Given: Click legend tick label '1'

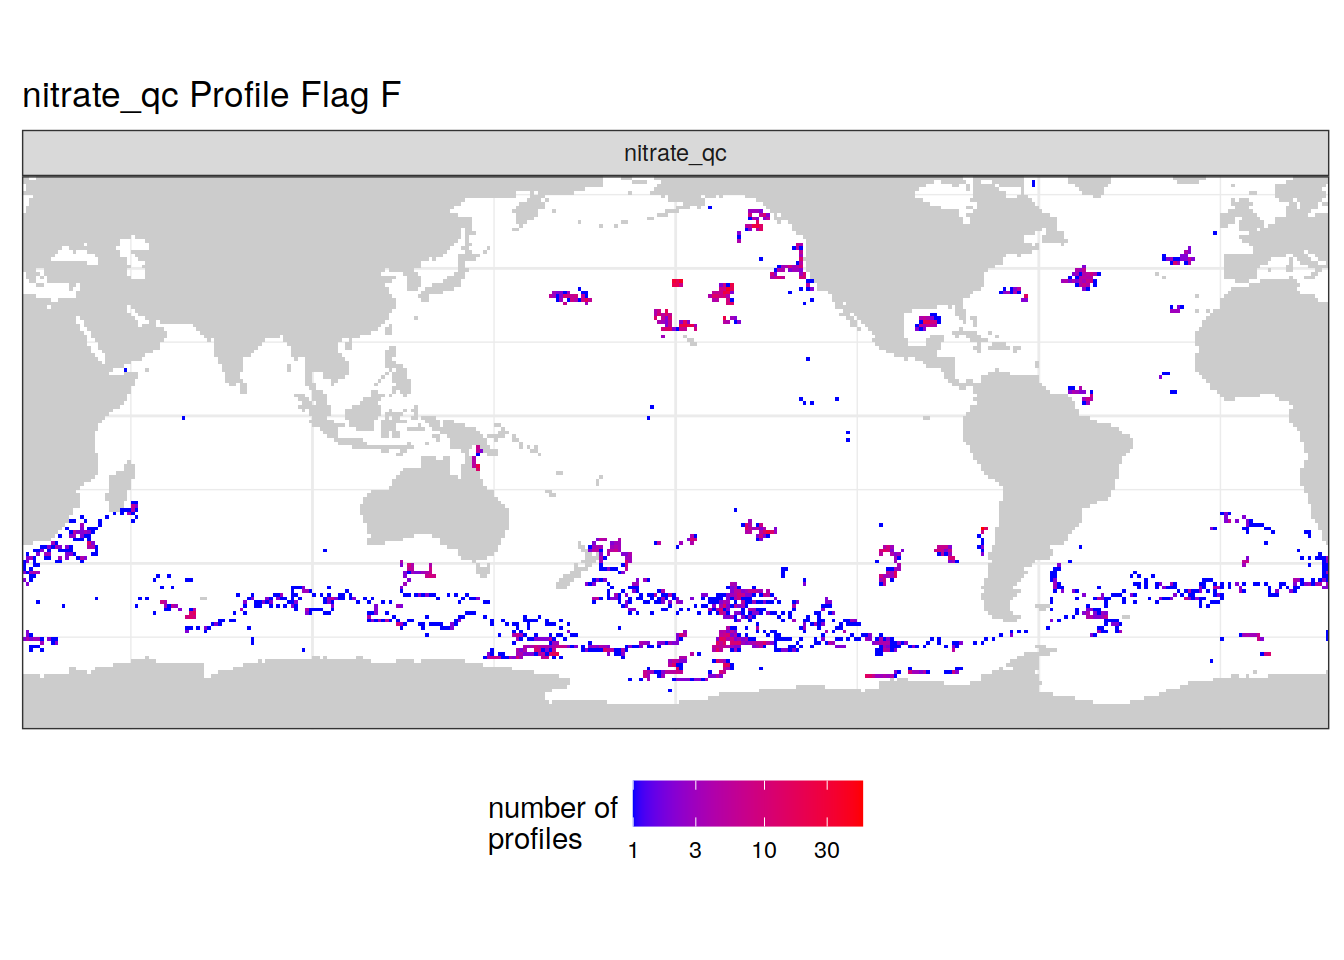Looking at the screenshot, I should click(x=633, y=851).
